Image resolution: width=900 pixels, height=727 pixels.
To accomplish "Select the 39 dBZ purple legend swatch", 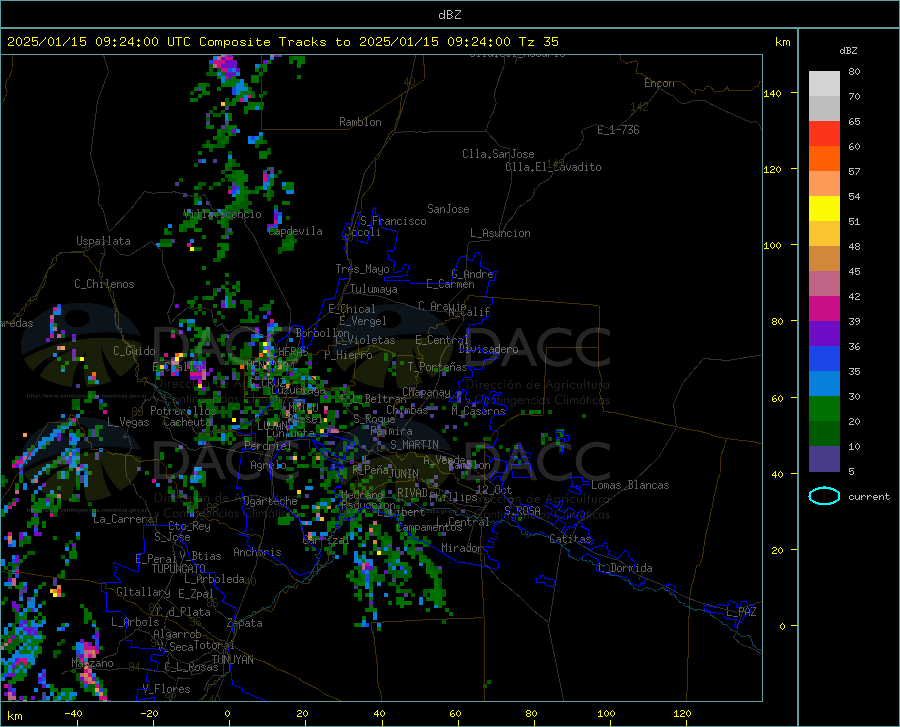I will pyautogui.click(x=824, y=333).
